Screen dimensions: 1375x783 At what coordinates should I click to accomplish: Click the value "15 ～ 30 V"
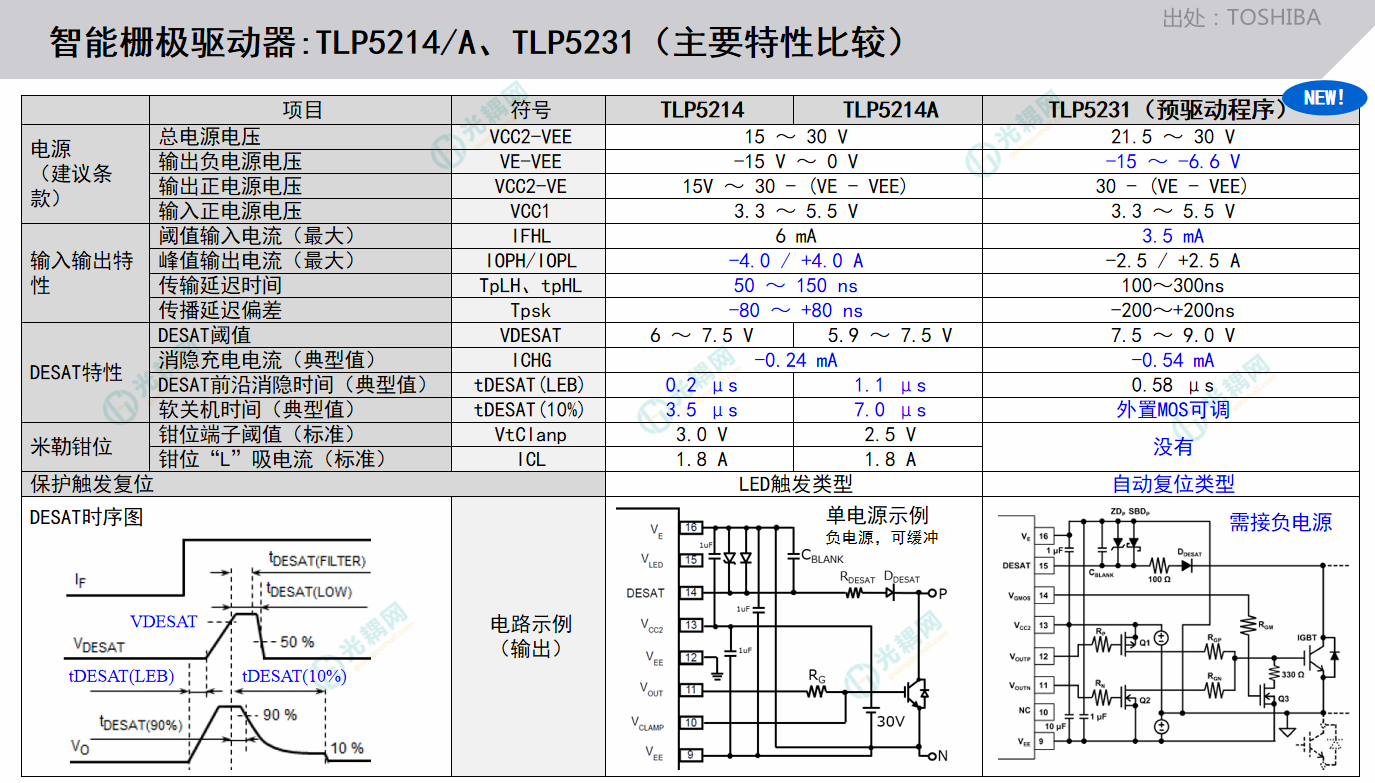(795, 136)
